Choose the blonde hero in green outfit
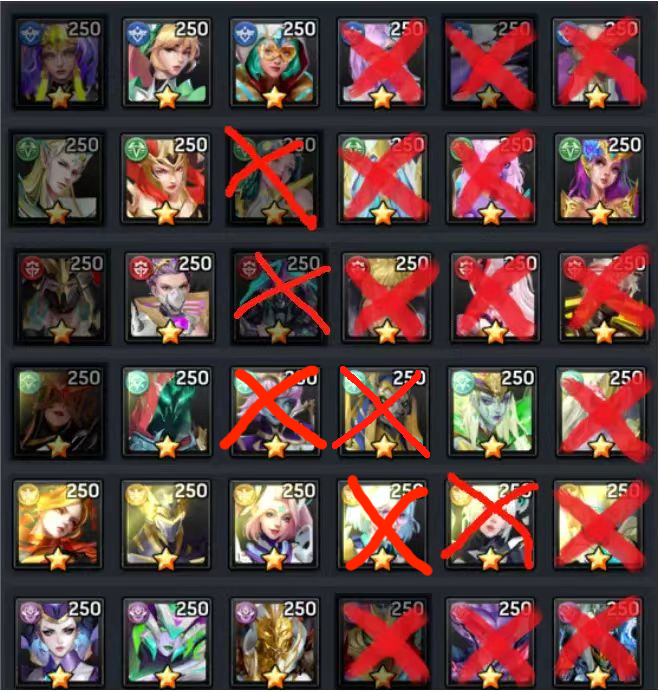659x692 pixels. 166,62
